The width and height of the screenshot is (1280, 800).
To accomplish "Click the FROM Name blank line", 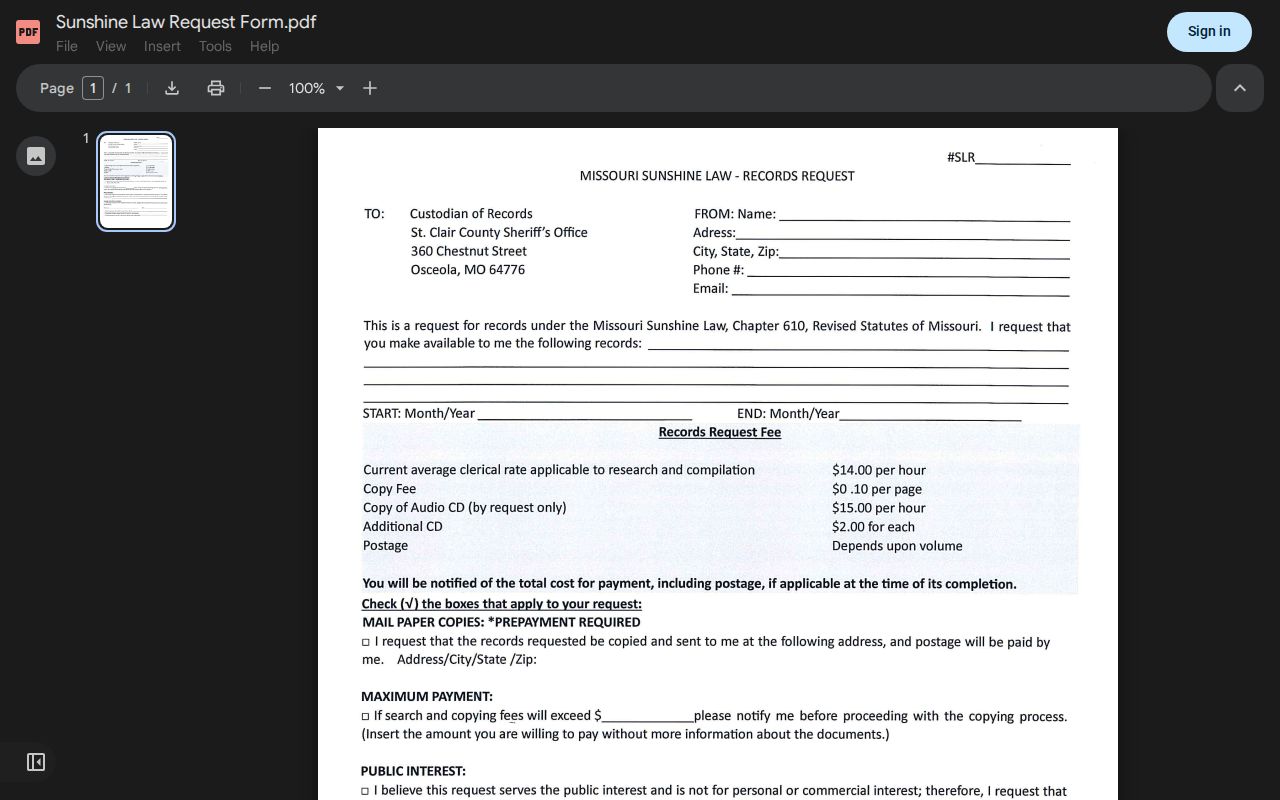I will [x=924, y=214].
